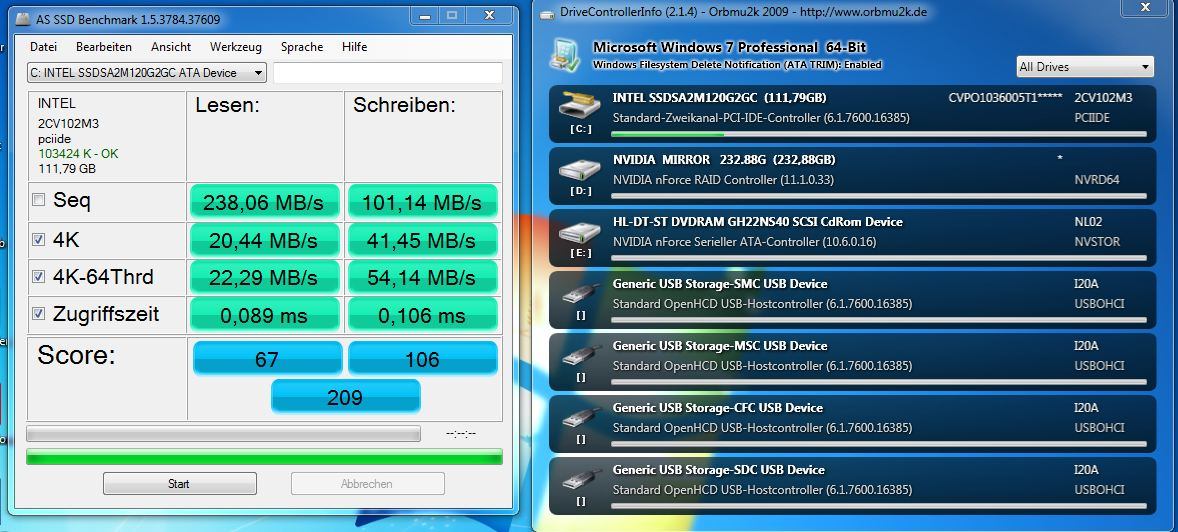The image size is (1178, 532).
Task: Click the read score 67 box
Action: tap(267, 358)
